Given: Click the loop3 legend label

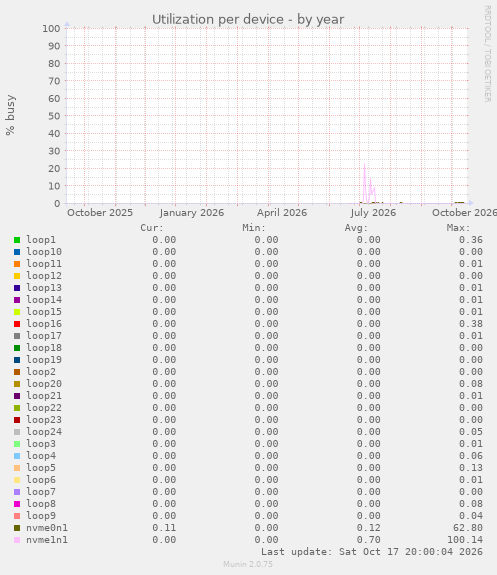Looking at the screenshot, I should (x=41, y=444).
